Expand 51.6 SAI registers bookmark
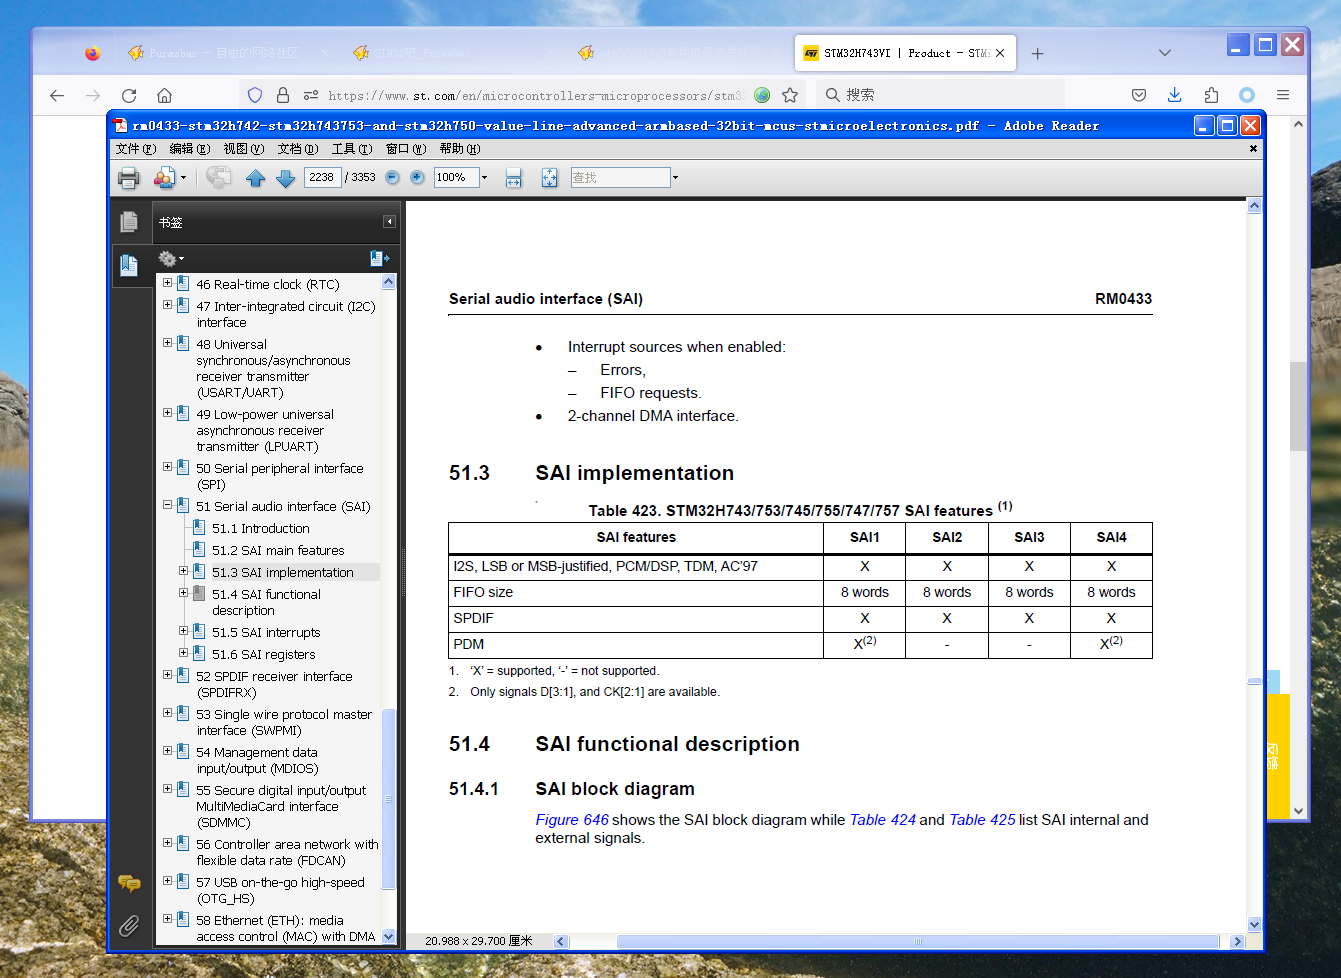This screenshot has width=1341, height=978. click(183, 653)
